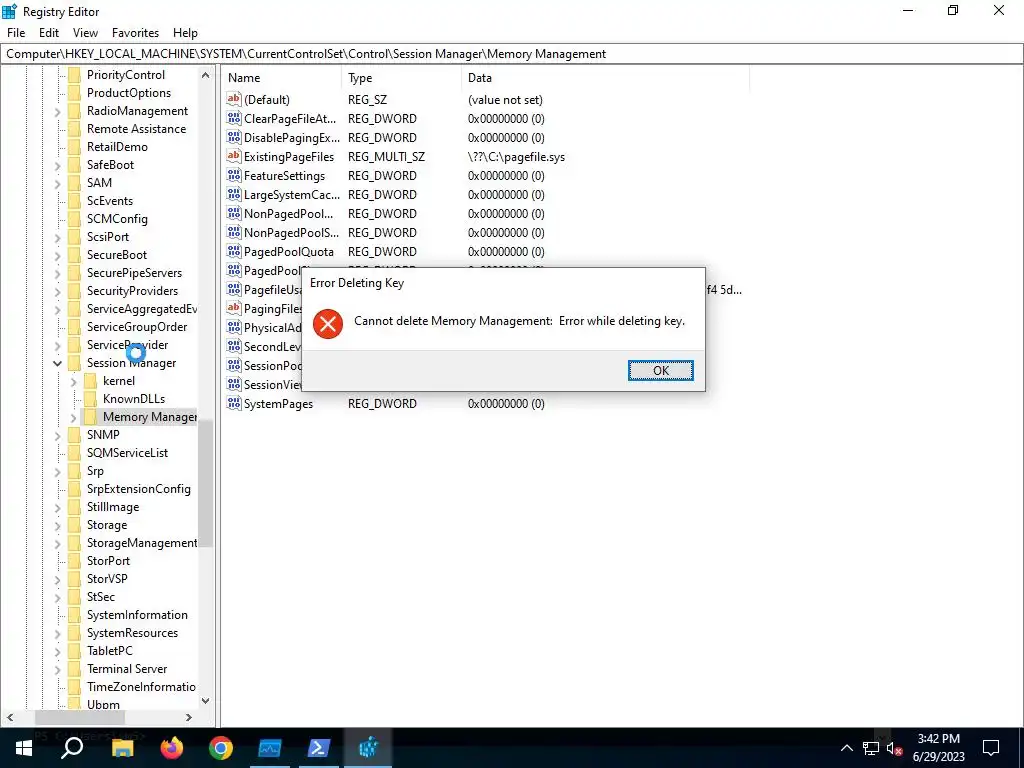Click the tree scrollbar down arrow
Viewport: 1024px width, 768px height.
tap(206, 701)
